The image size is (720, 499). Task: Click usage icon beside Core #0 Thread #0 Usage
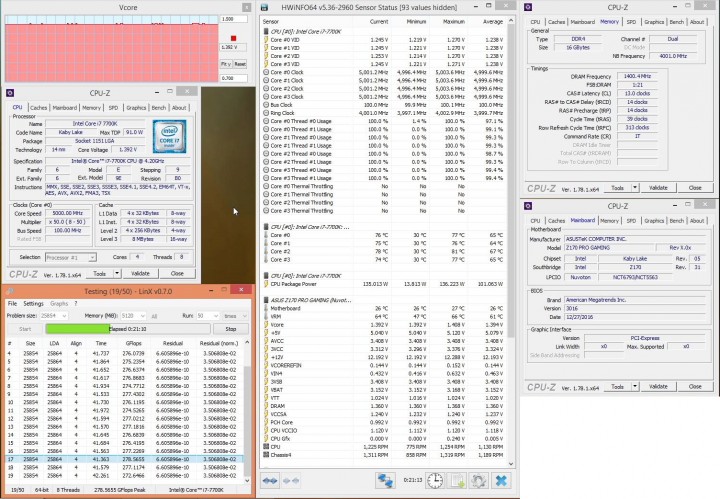pos(266,121)
